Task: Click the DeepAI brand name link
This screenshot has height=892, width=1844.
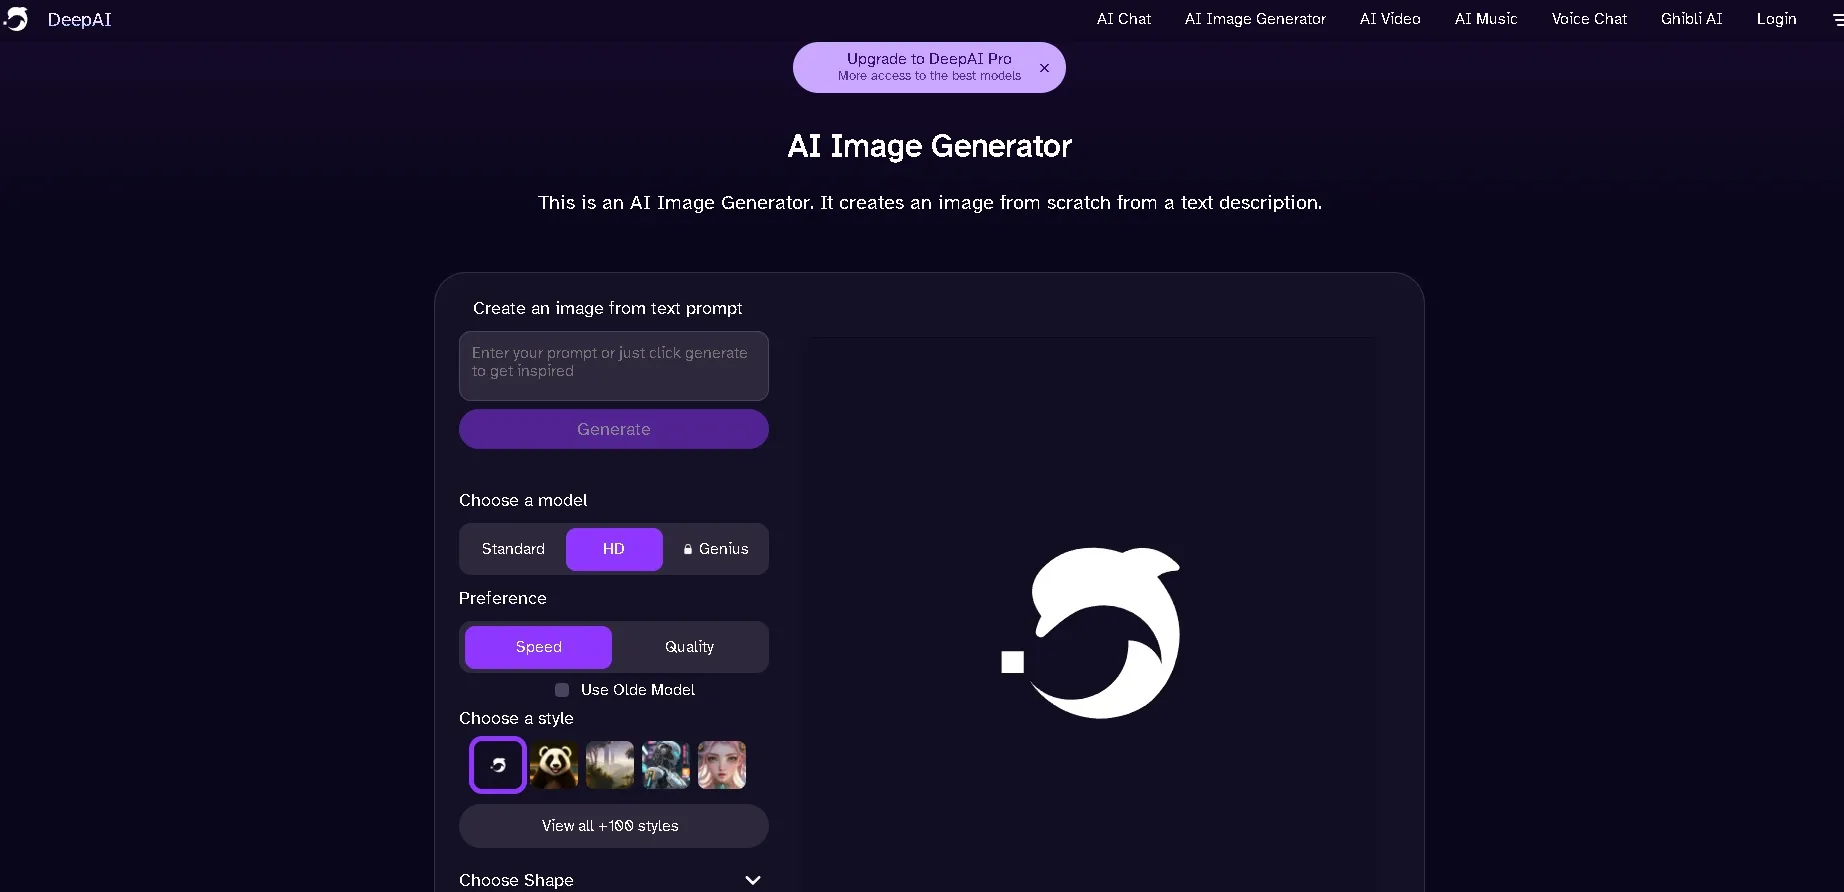Action: pyautogui.click(x=79, y=19)
